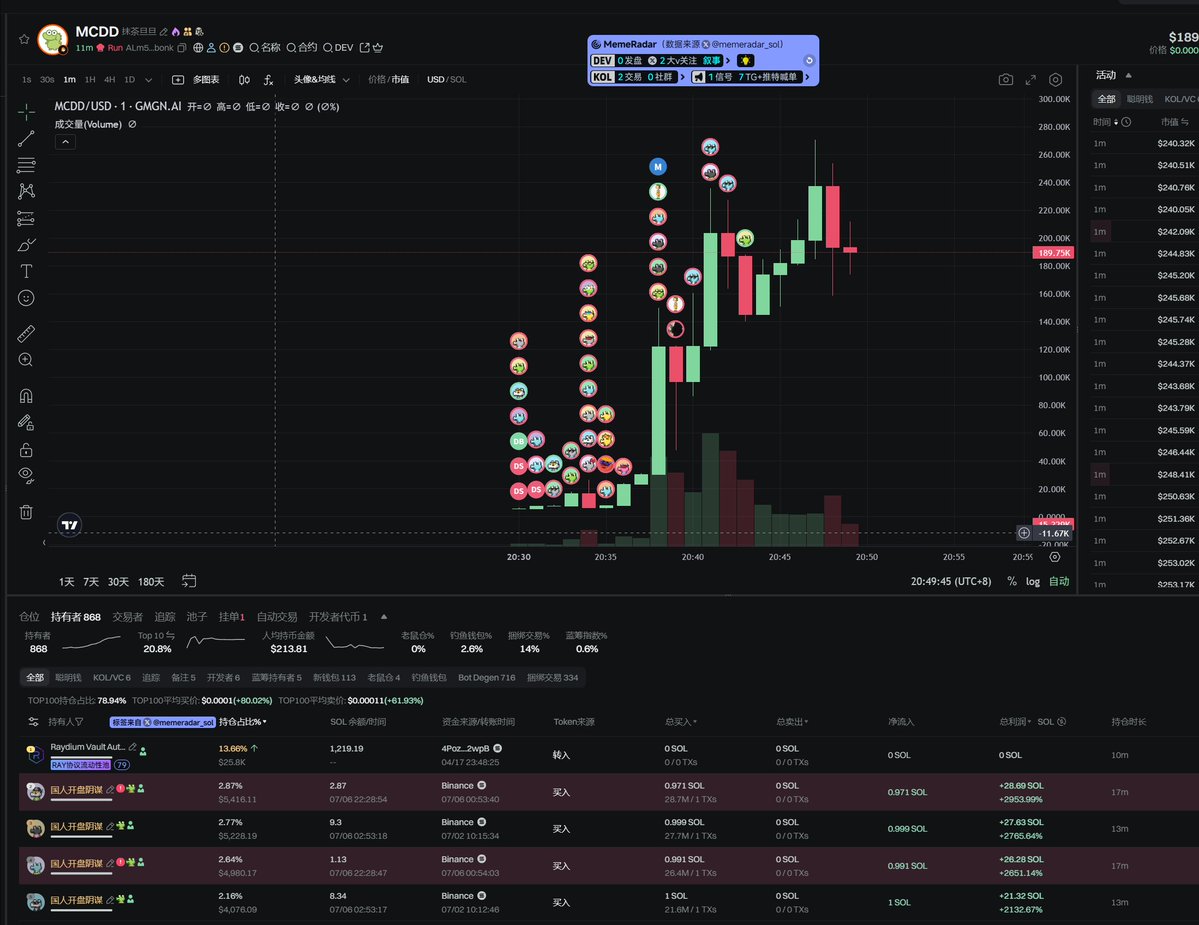Viewport: 1199px width, 925px height.
Task: Toggle the magnet snap mode
Action: point(26,395)
